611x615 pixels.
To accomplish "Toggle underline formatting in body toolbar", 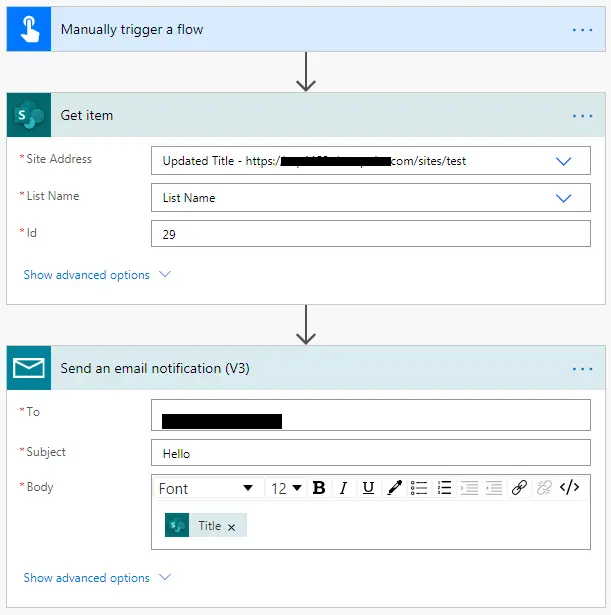I will [368, 488].
